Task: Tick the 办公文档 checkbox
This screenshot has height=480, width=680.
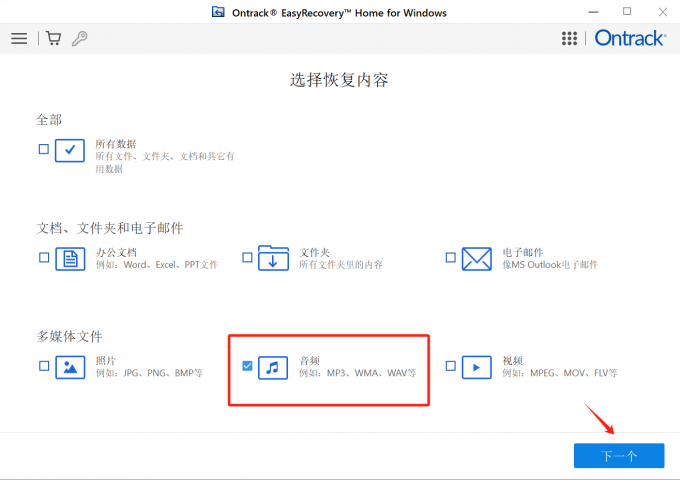Action: 44,258
